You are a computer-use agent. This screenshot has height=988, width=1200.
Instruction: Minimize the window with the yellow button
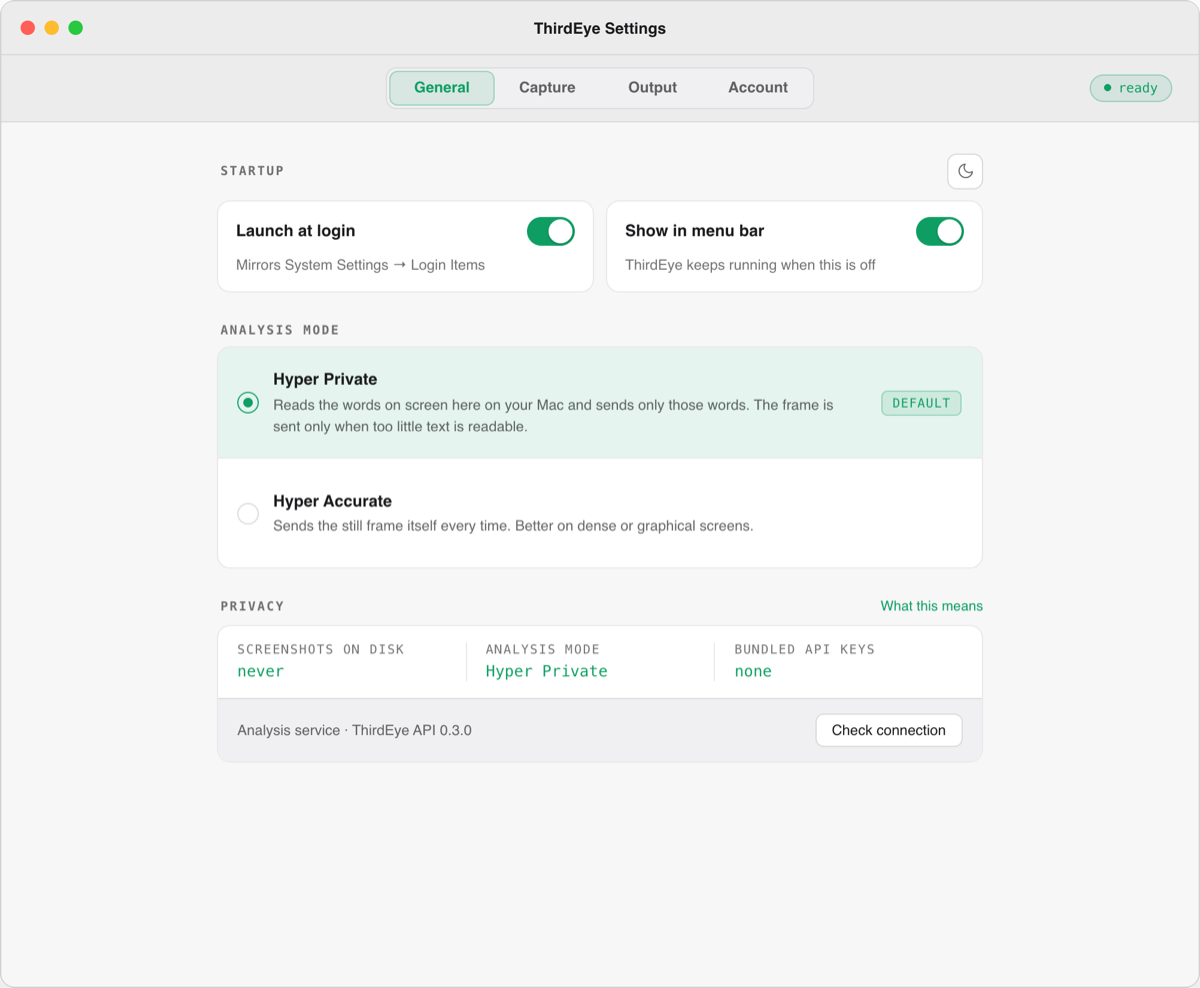pos(52,28)
